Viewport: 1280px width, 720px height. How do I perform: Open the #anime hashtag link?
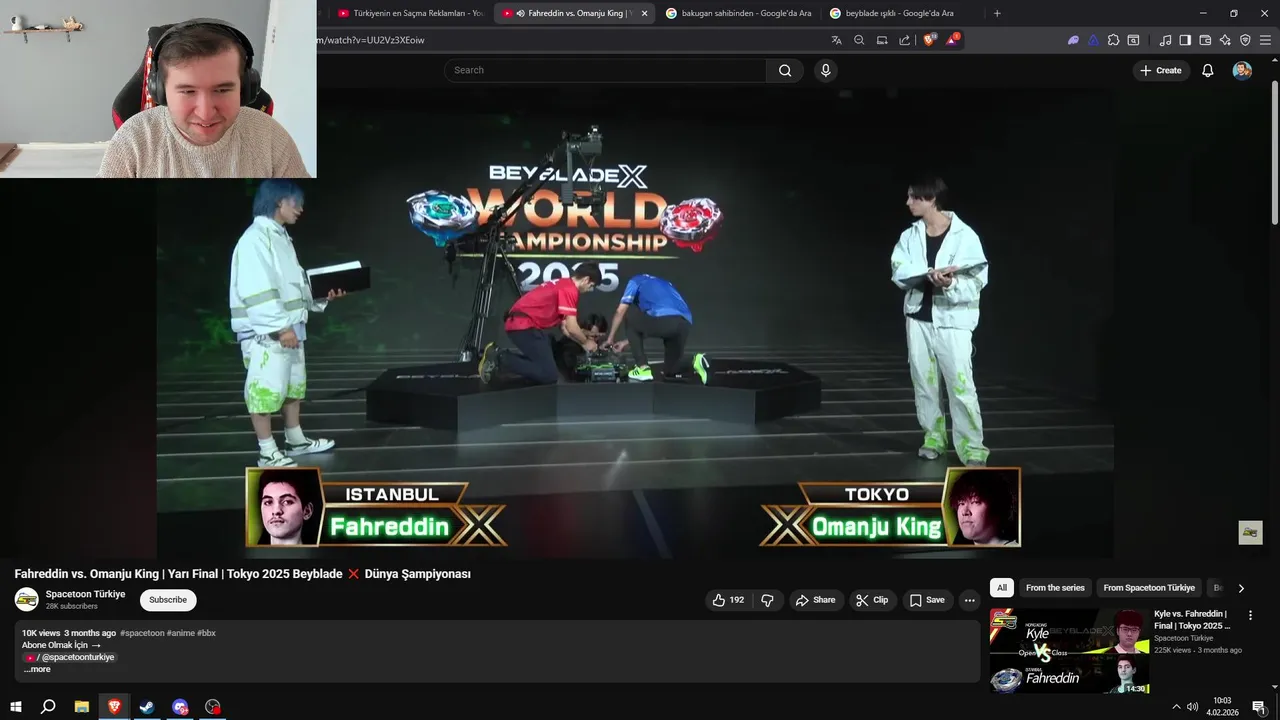[x=181, y=633]
